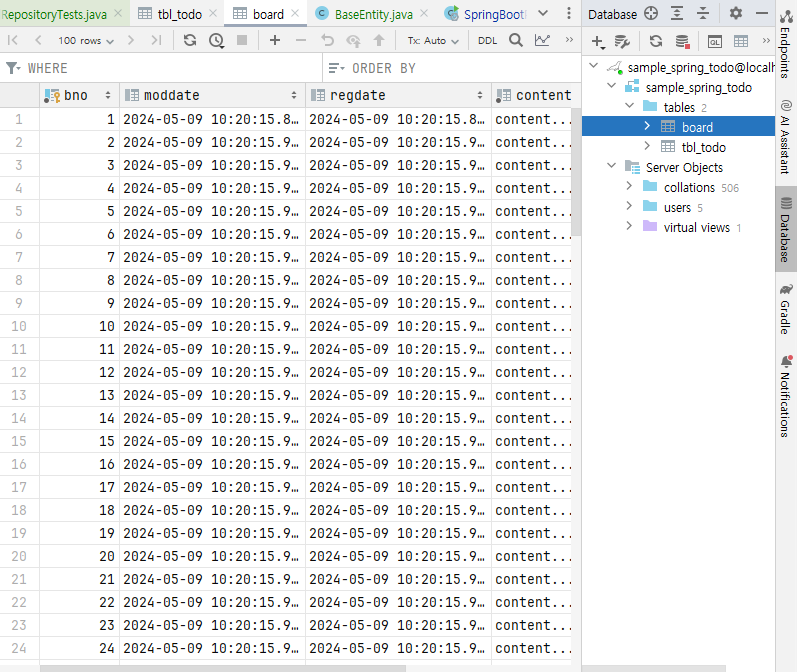The width and height of the screenshot is (797, 672).
Task: Close the BaseEntity.java tab
Action: click(x=424, y=14)
